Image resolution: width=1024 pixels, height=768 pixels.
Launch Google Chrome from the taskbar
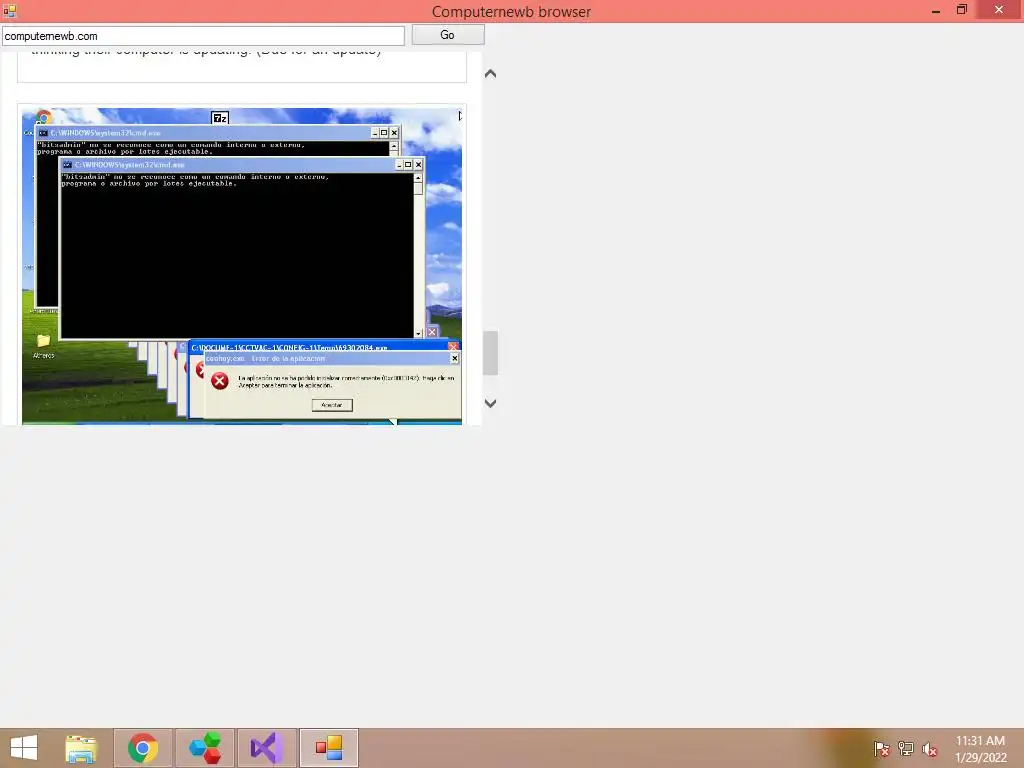click(143, 748)
